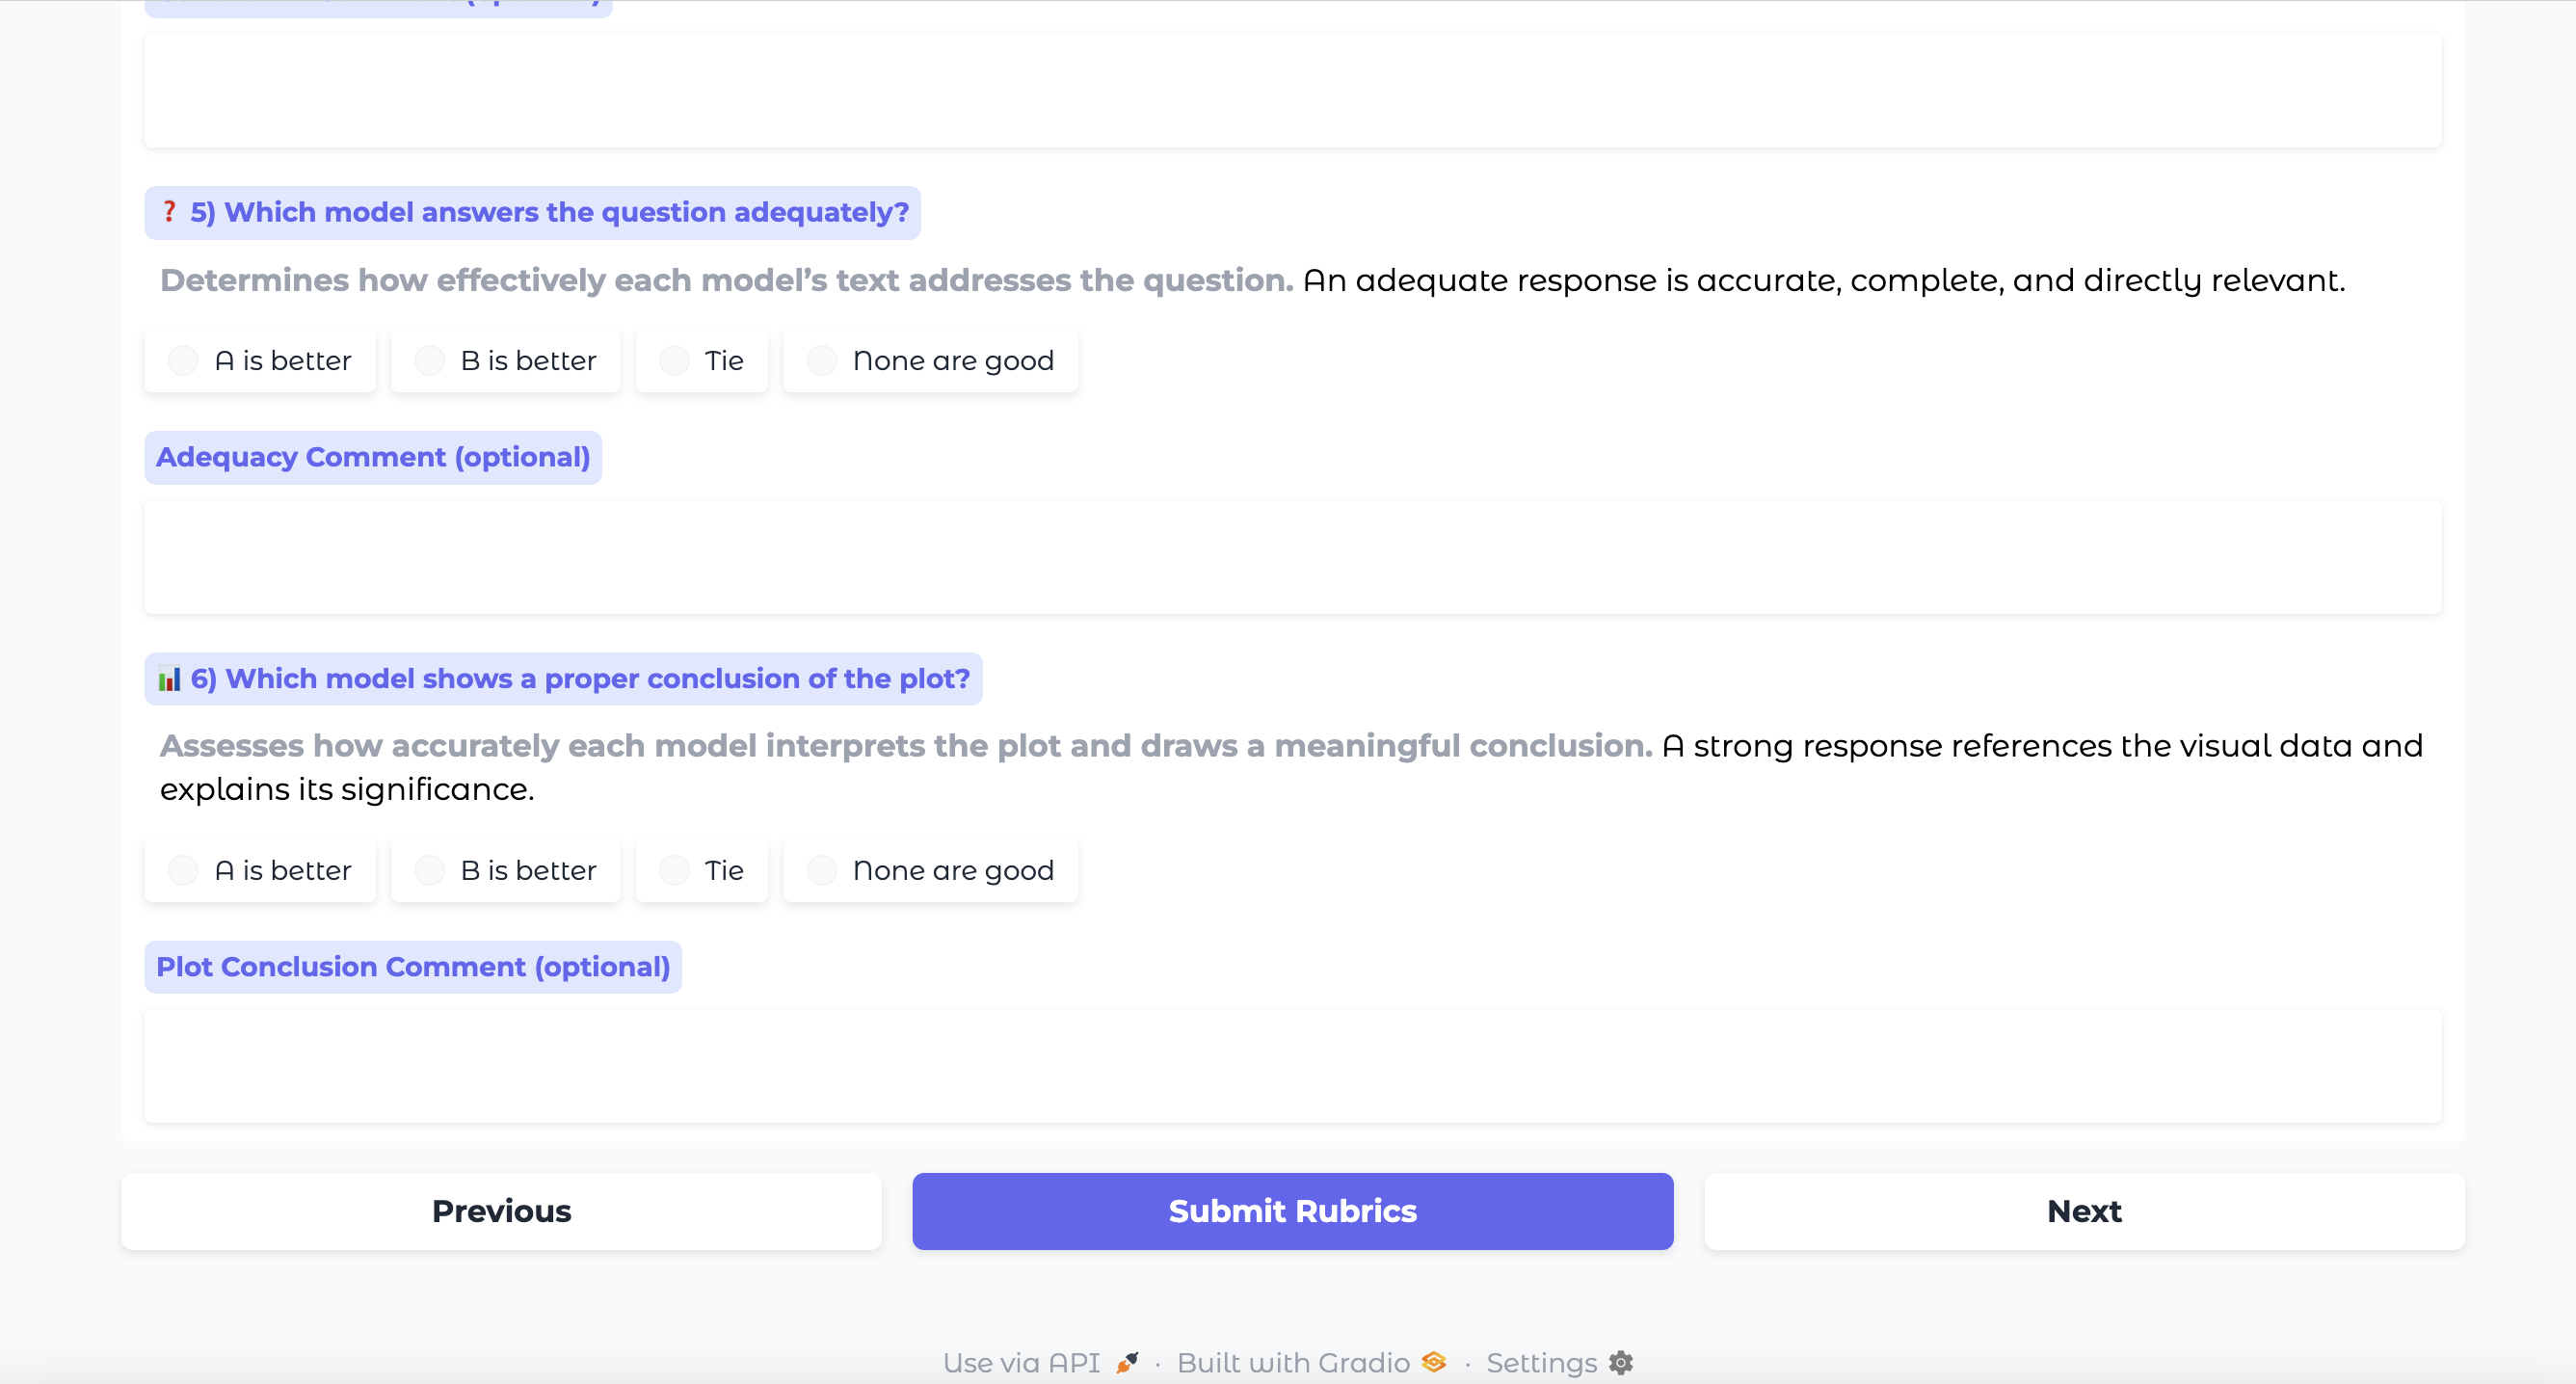Click the Settings gear icon in footer
The width and height of the screenshot is (2576, 1384).
pyautogui.click(x=1620, y=1362)
